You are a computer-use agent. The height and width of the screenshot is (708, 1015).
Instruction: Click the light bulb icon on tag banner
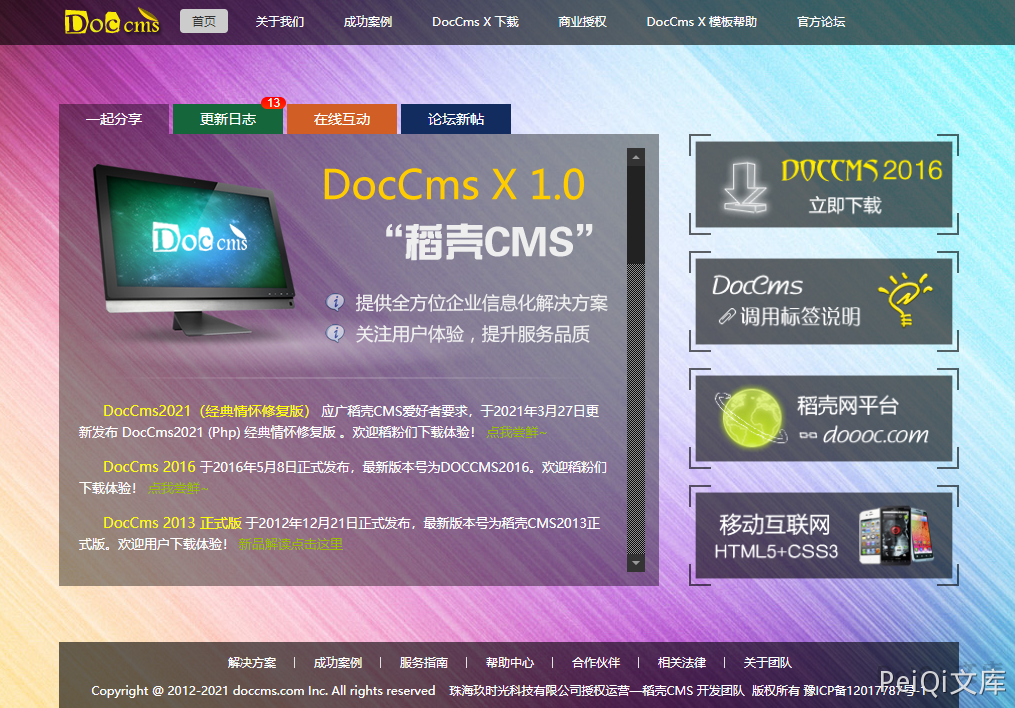coord(904,298)
